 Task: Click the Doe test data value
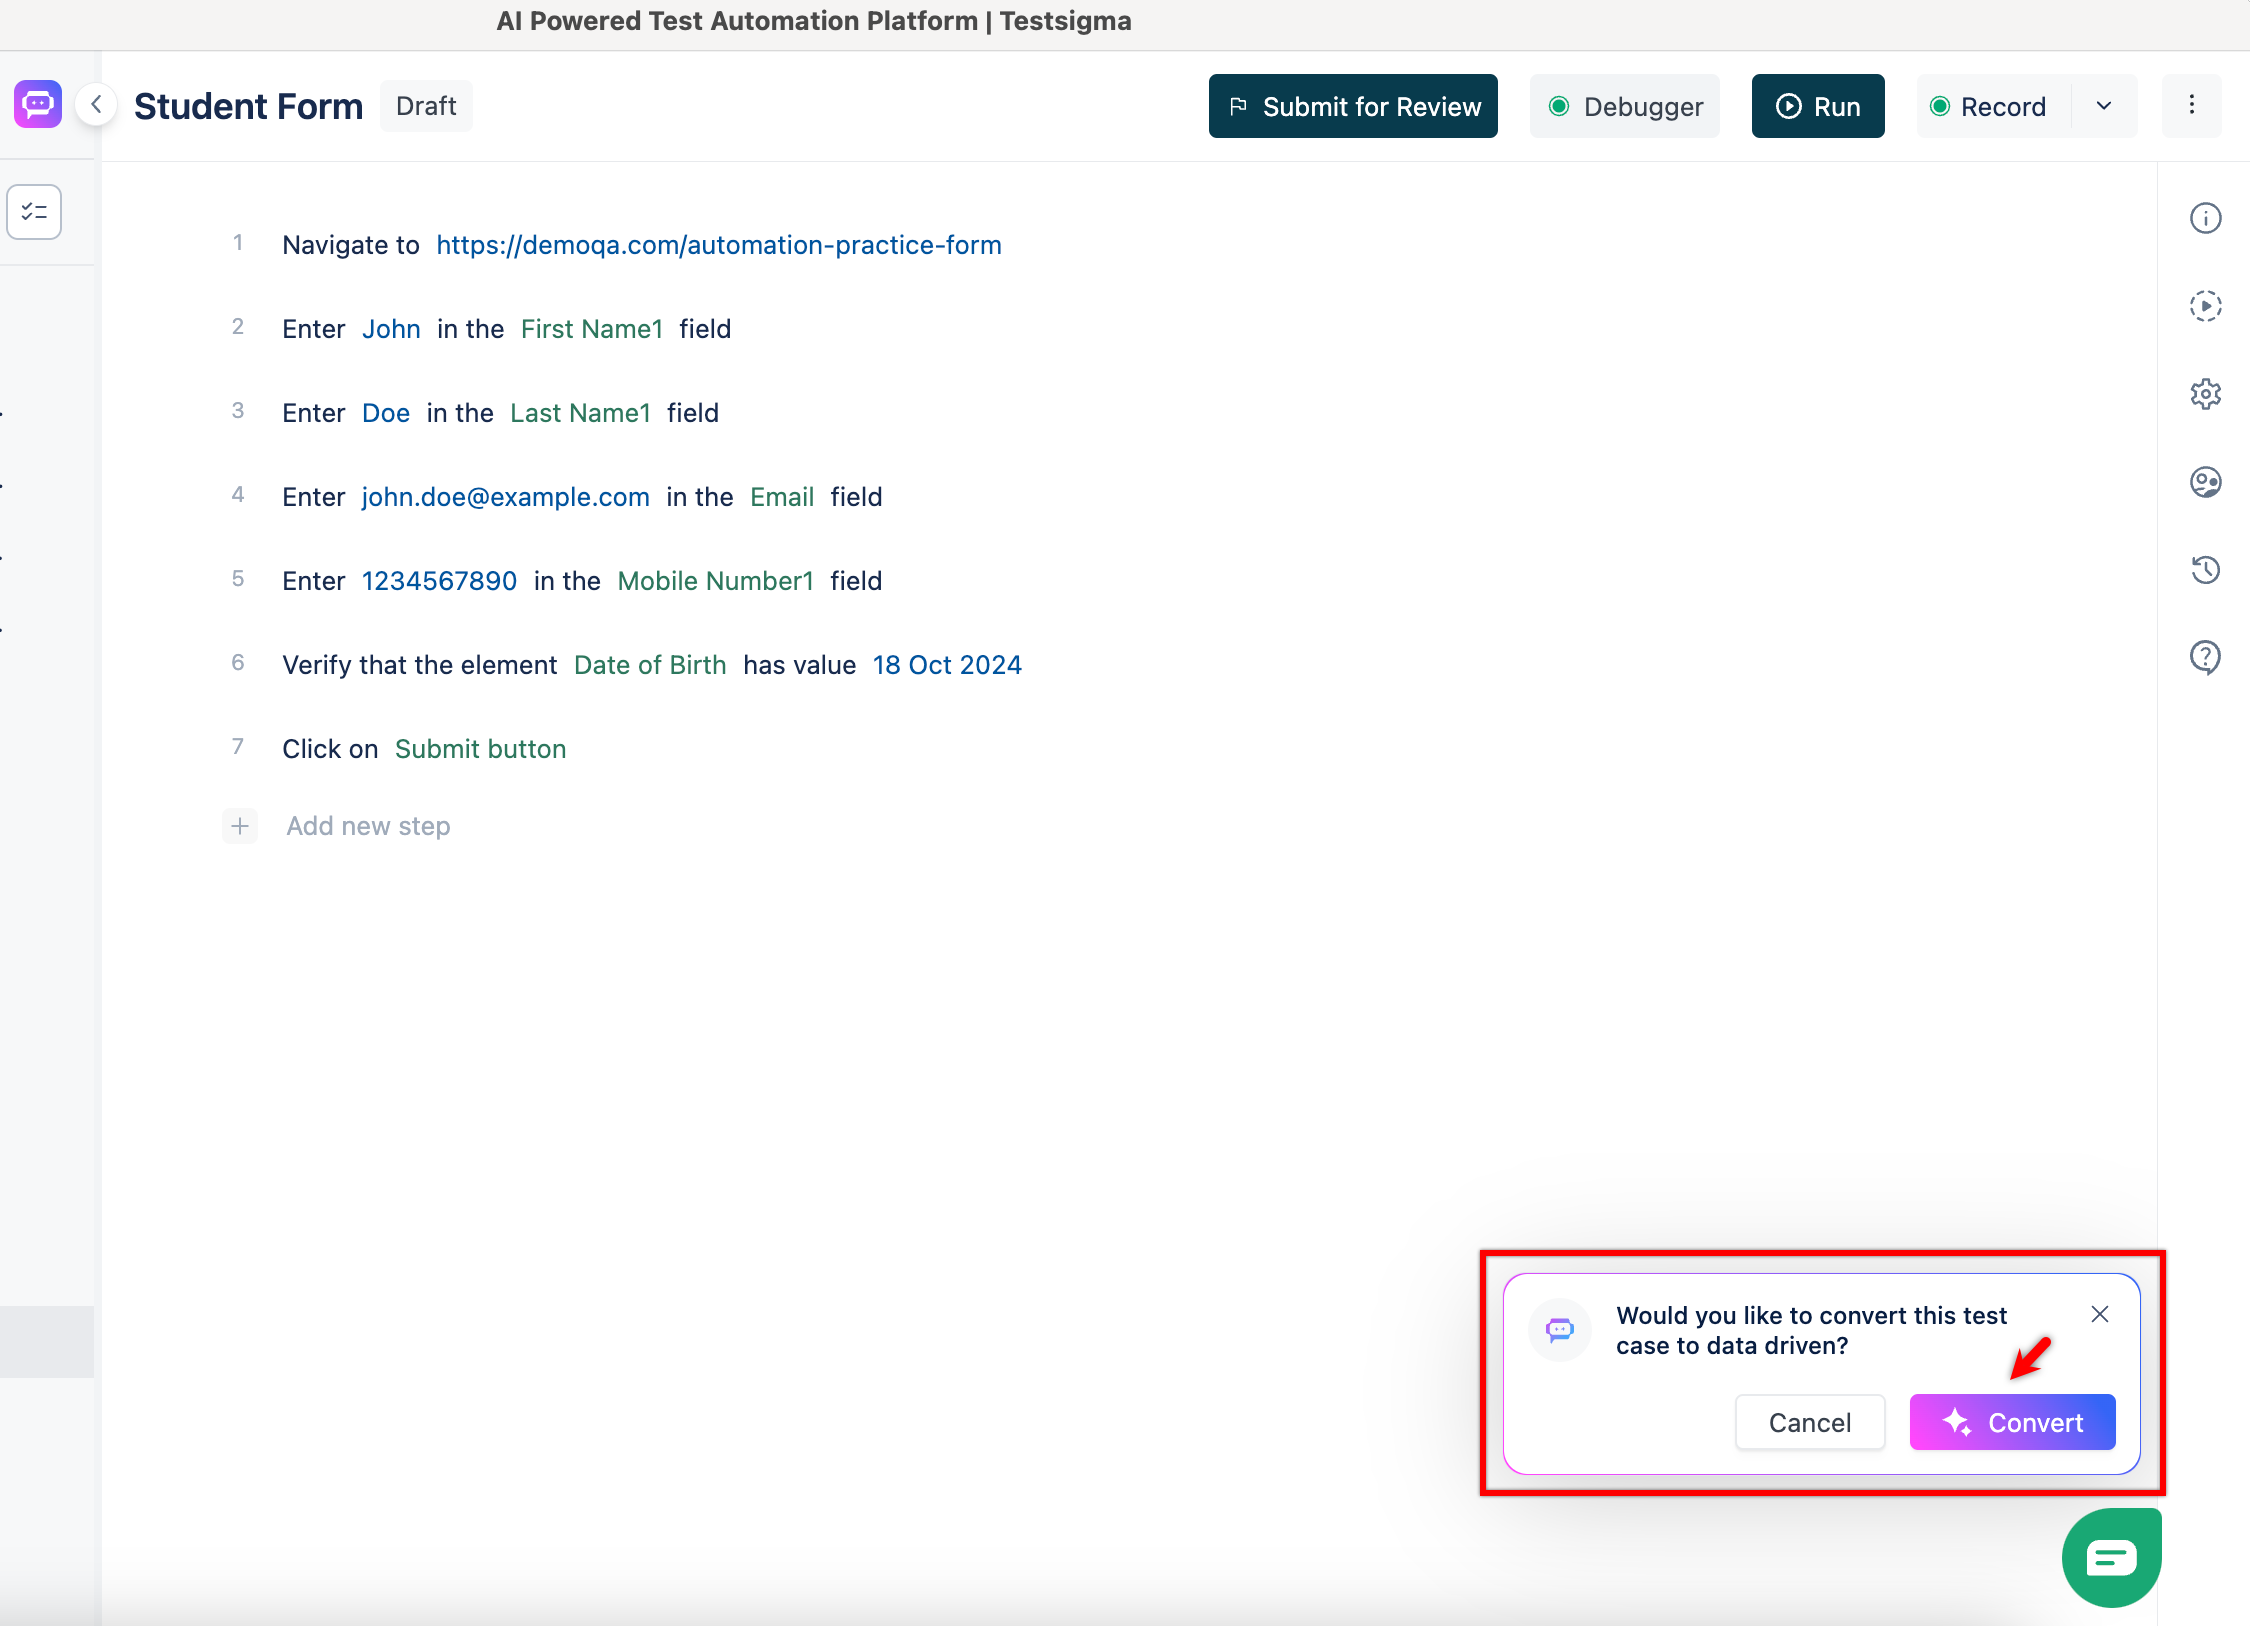[386, 413]
